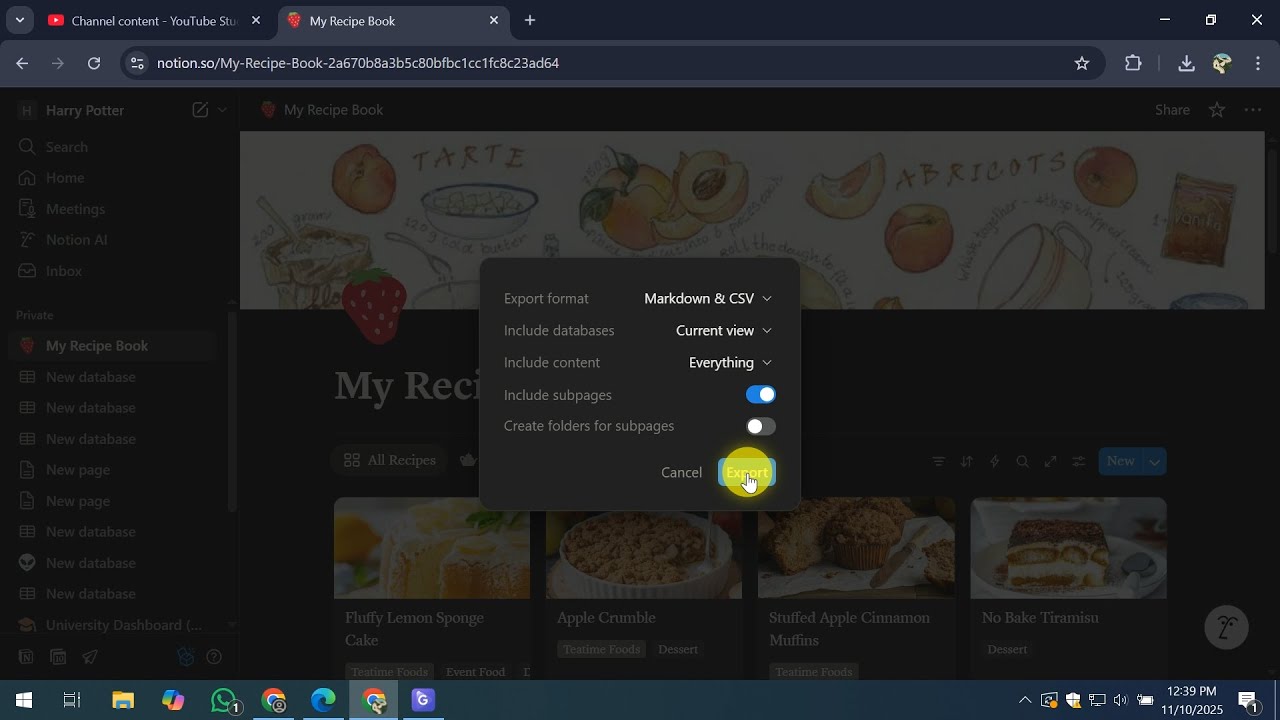The height and width of the screenshot is (720, 1280).
Task: Turn off Include subpages toggle
Action: pos(761,395)
